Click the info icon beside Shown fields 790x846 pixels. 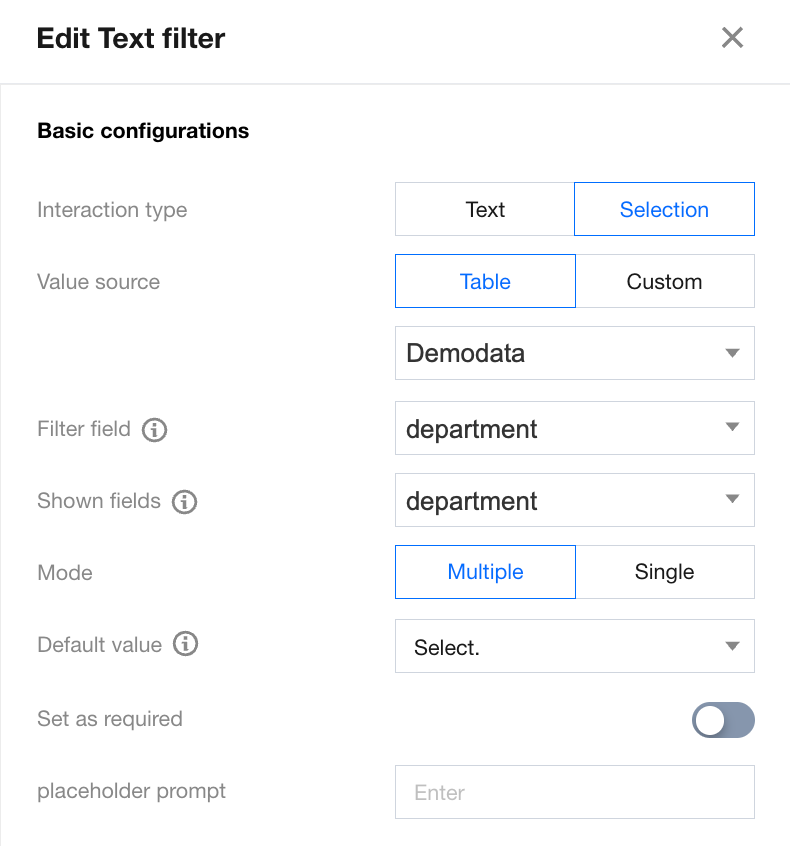[x=184, y=502]
